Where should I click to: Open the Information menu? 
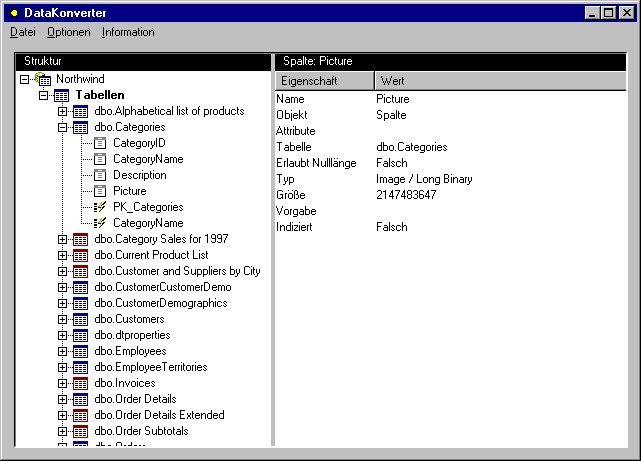click(128, 32)
